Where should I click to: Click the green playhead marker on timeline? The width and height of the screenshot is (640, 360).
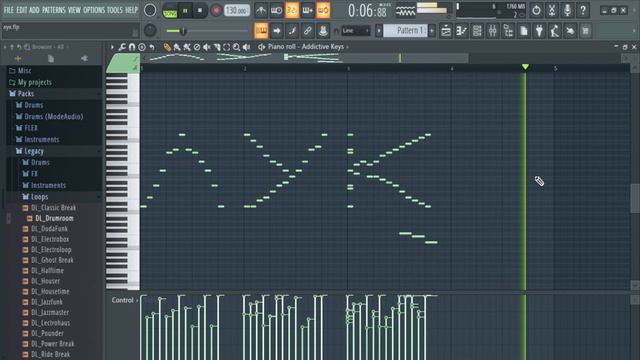click(525, 67)
